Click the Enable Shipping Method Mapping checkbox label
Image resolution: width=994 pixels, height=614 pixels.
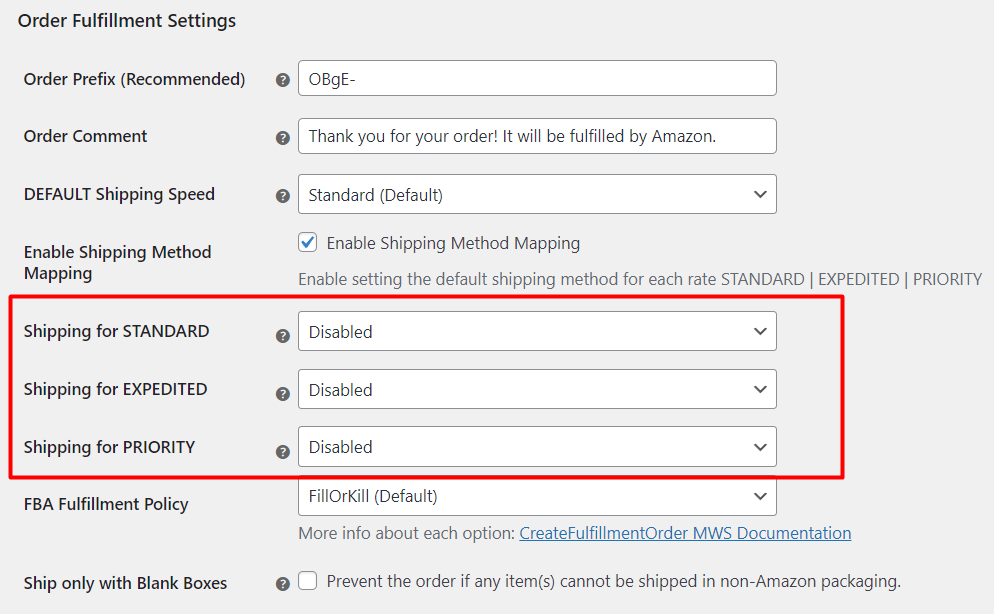pos(453,243)
